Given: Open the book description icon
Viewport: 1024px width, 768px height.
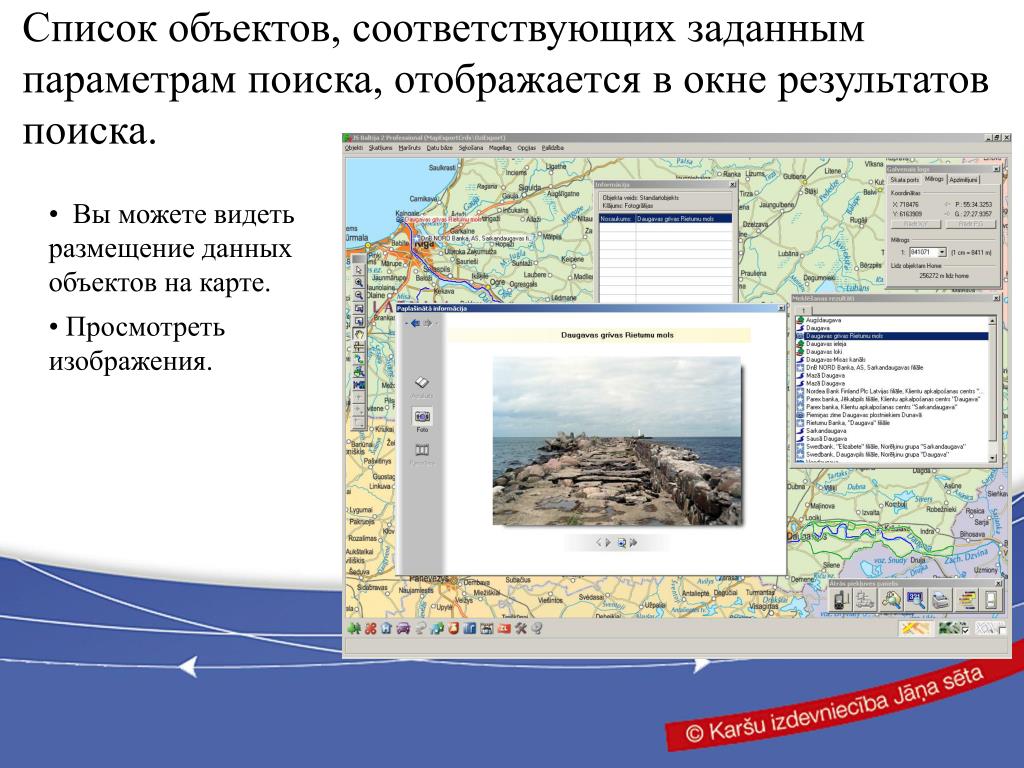Looking at the screenshot, I should (x=422, y=383).
